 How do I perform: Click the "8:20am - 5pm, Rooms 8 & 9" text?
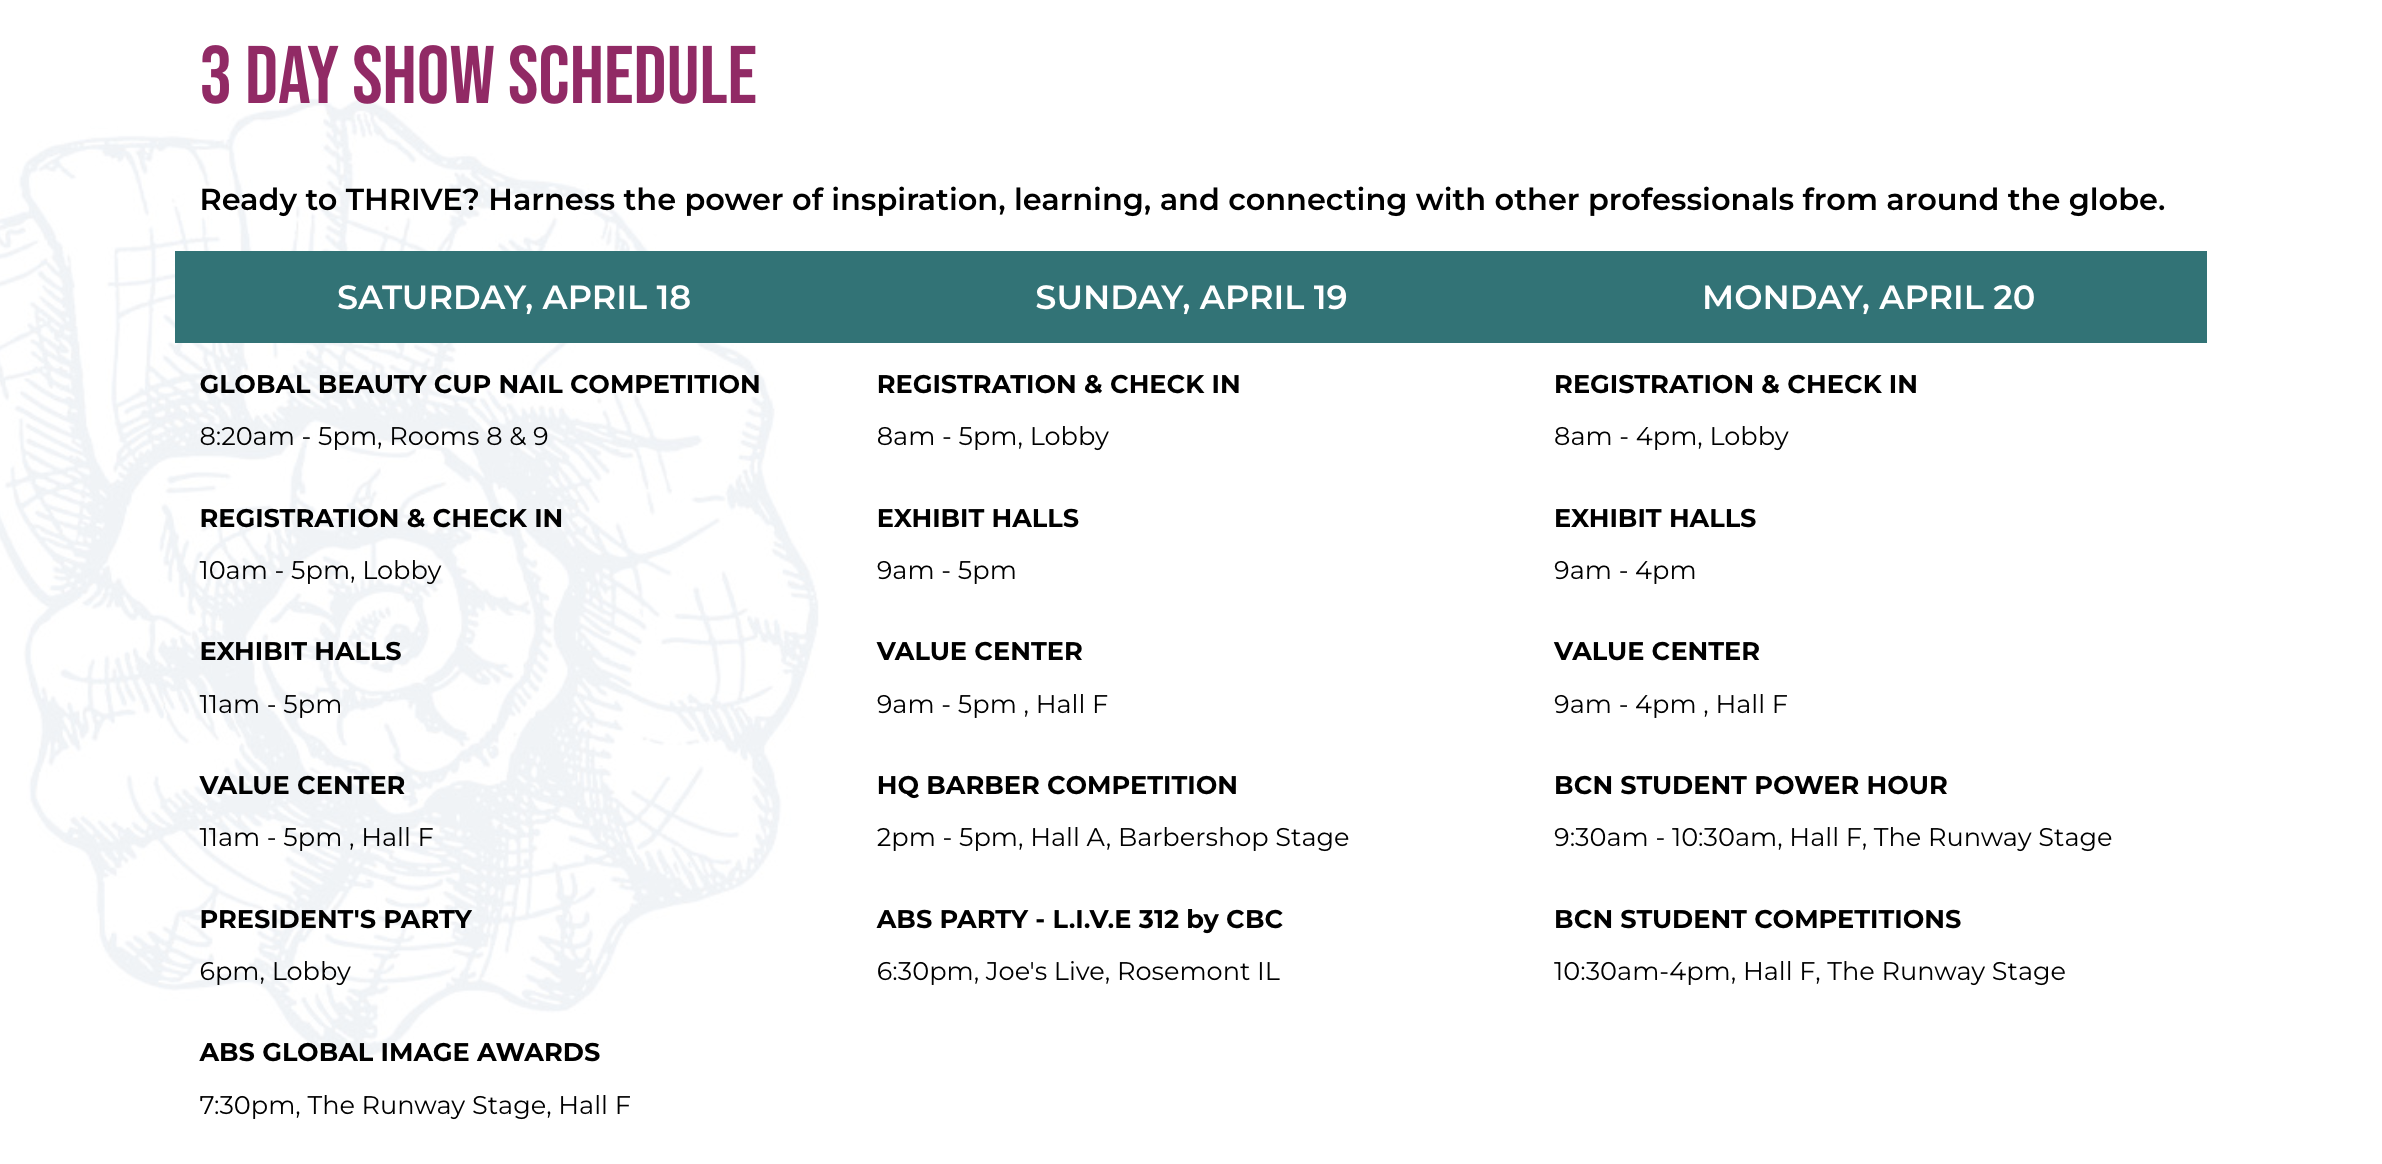click(x=373, y=437)
